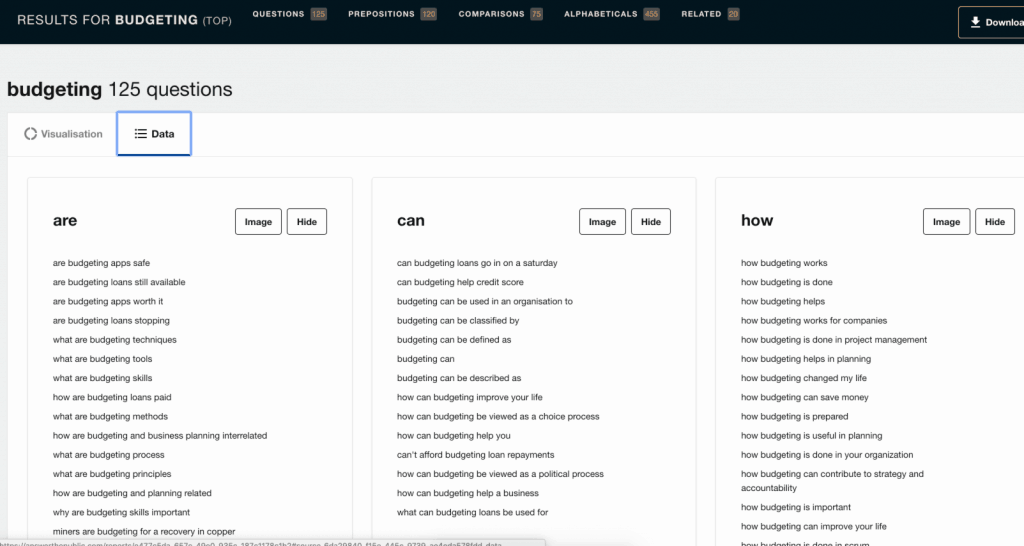Screen dimensions: 1024x546
Task: Click 'why are budgeting skills important'
Action: click(x=121, y=512)
